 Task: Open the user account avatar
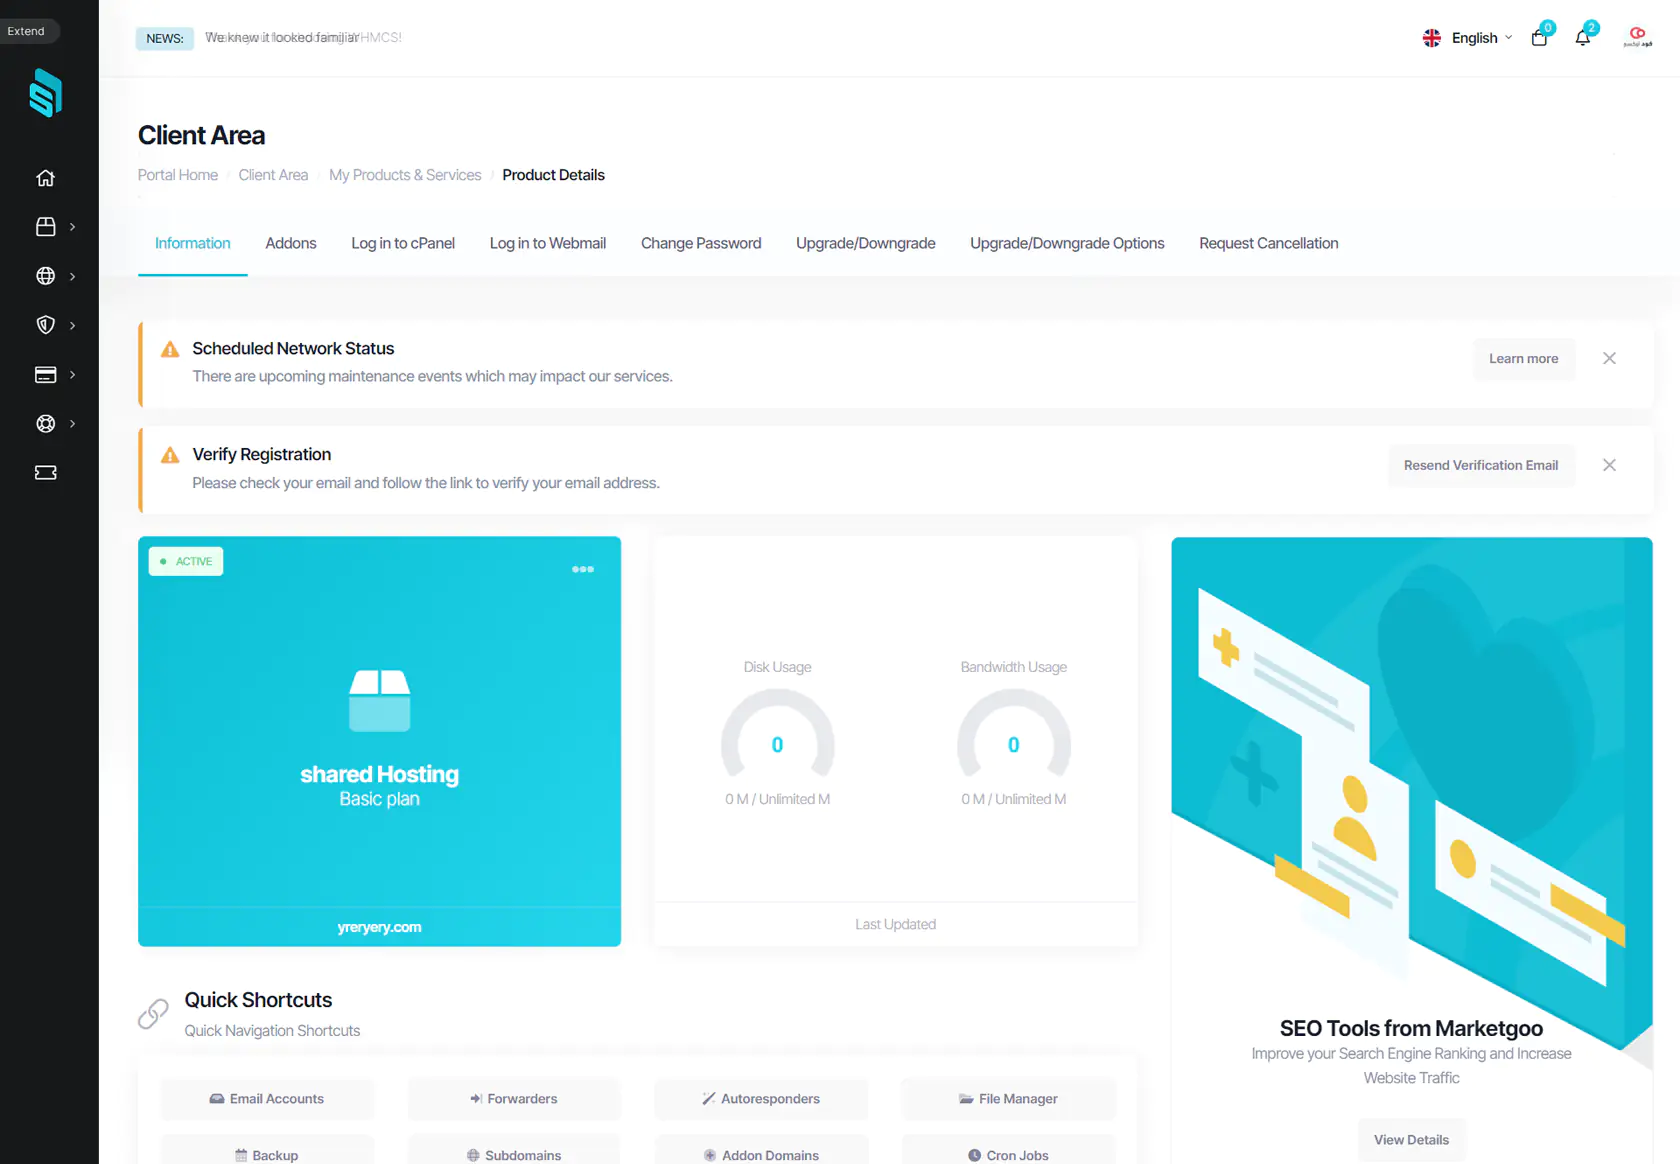click(1637, 37)
